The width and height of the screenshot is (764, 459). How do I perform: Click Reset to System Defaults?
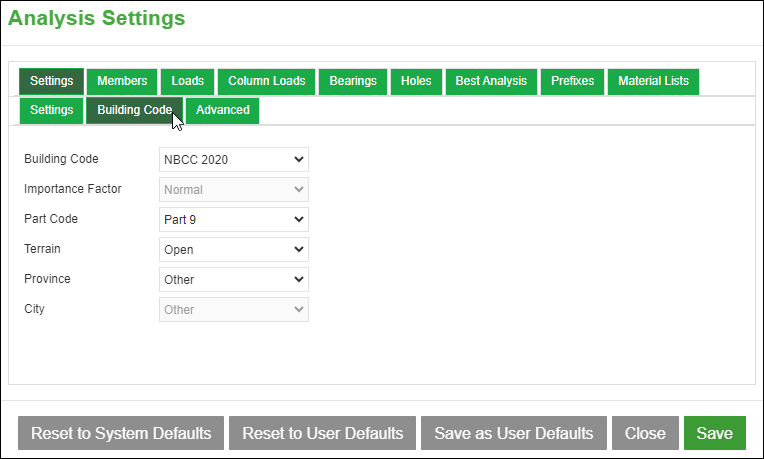click(x=121, y=433)
